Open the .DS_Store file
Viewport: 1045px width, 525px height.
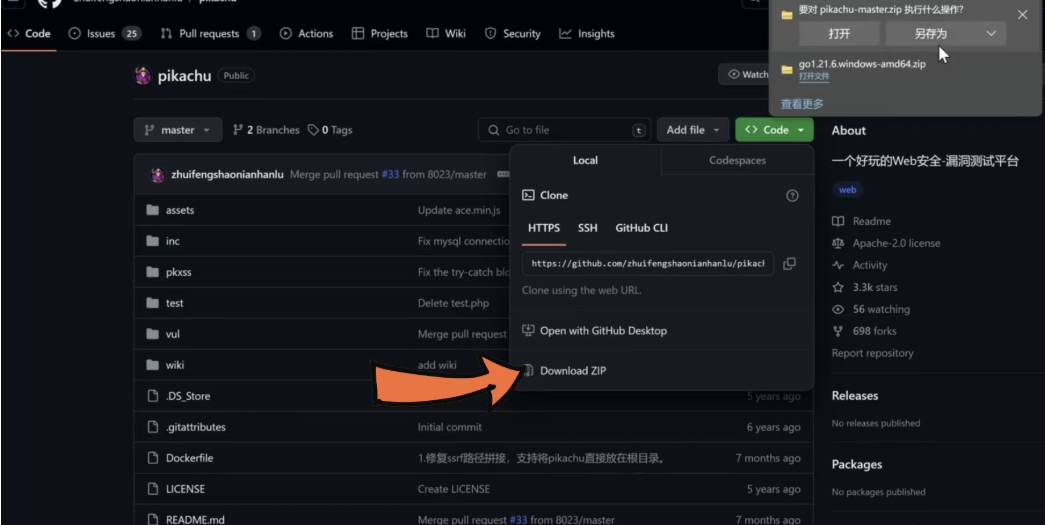pyautogui.click(x=188, y=396)
